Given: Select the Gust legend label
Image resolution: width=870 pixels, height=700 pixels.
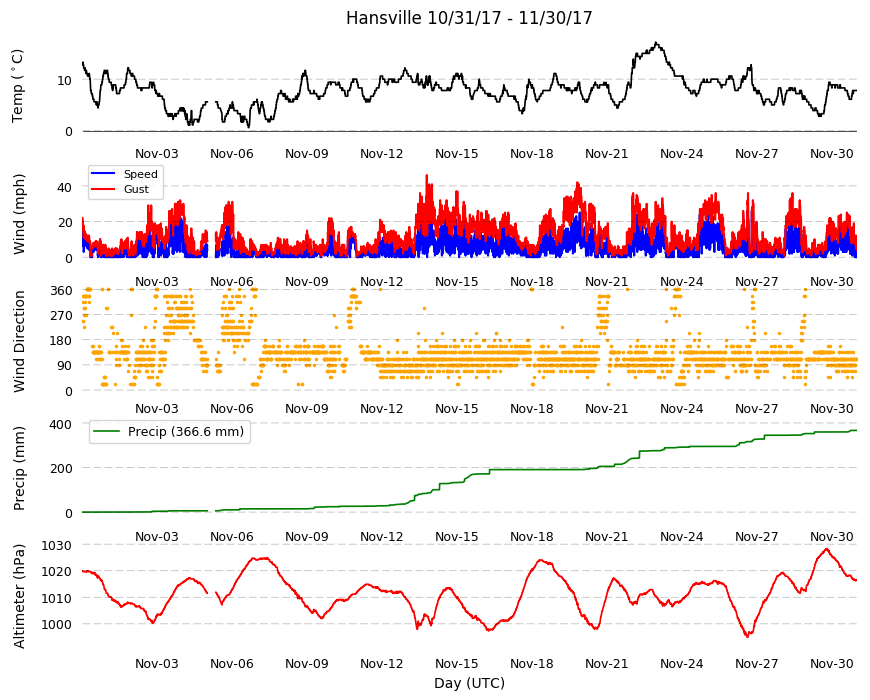Looking at the screenshot, I should click(x=136, y=189).
